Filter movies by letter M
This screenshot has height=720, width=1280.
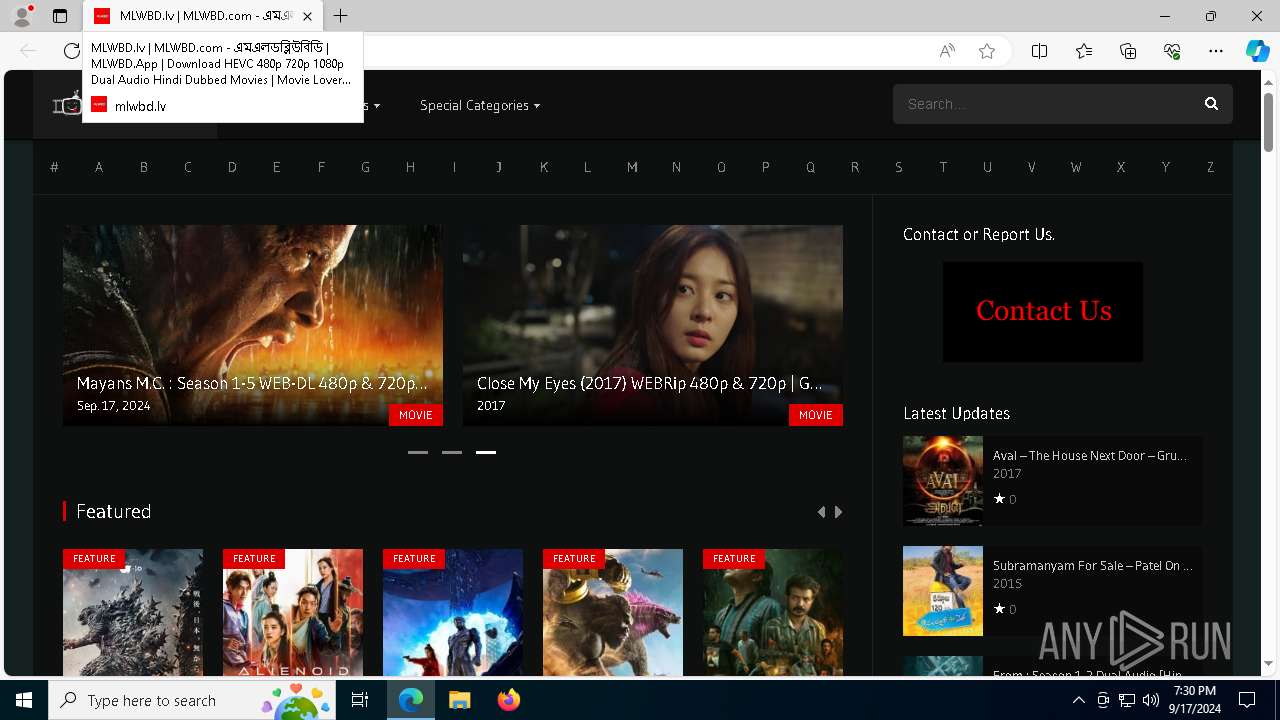632,167
